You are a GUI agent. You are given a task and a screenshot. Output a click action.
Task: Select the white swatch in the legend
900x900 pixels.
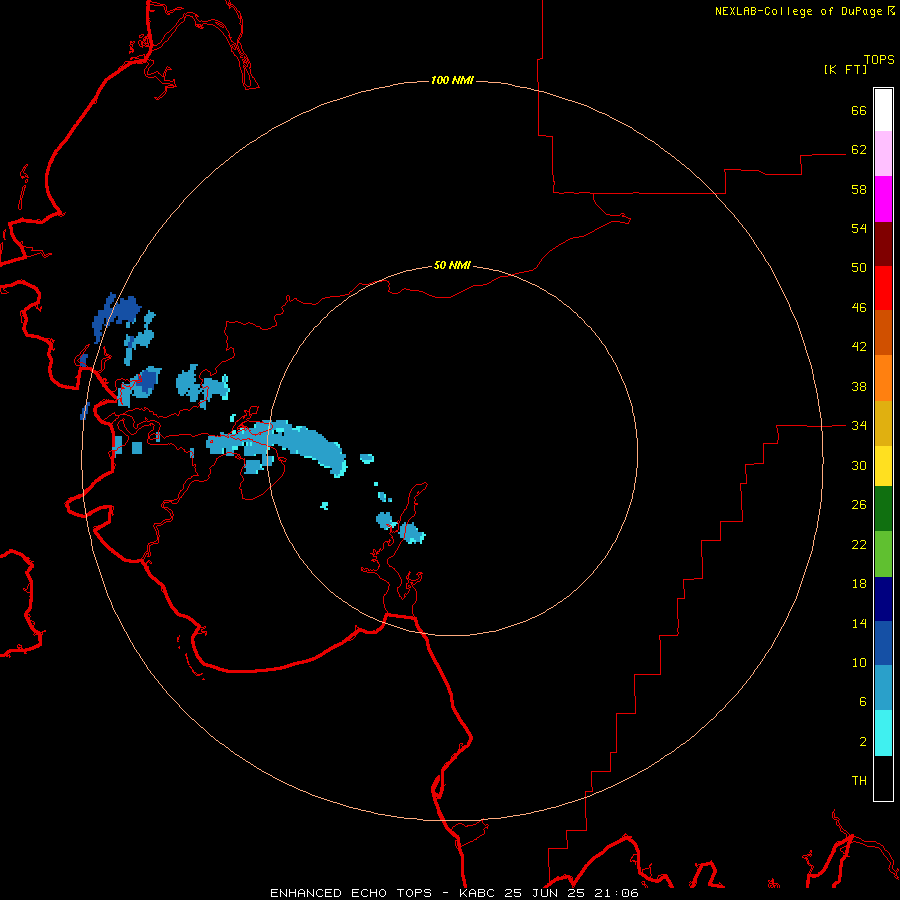pos(883,110)
